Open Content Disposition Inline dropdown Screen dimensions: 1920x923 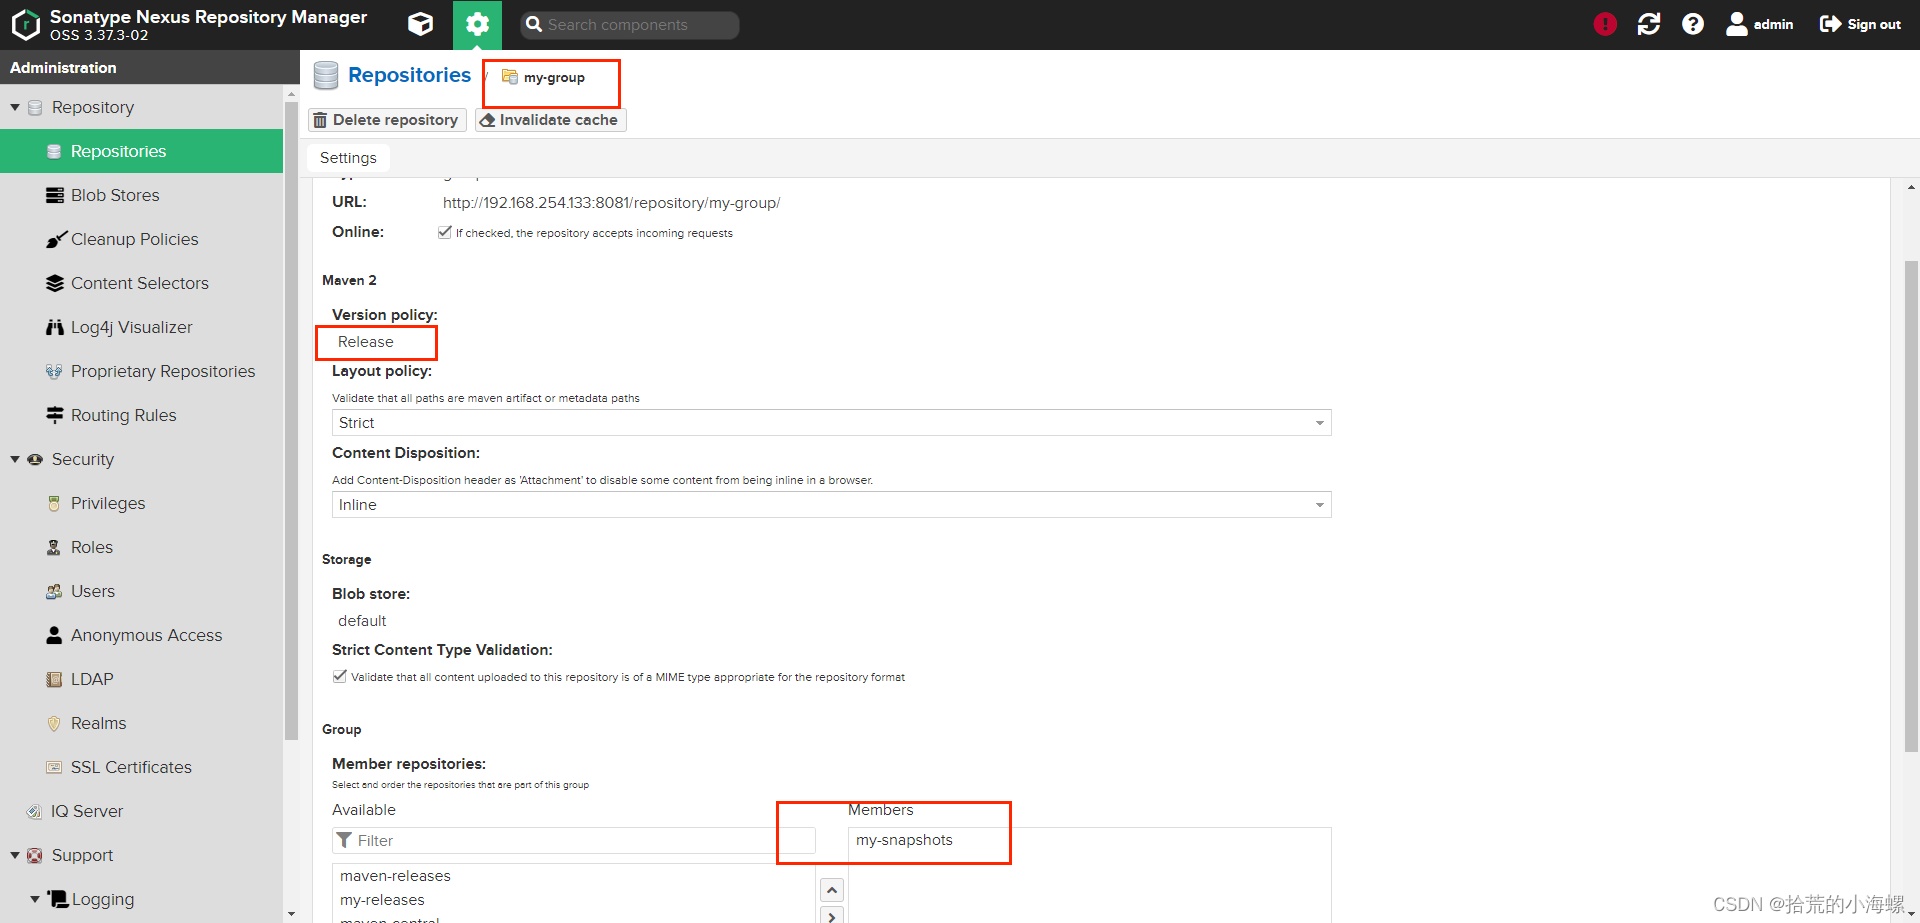[831, 505]
